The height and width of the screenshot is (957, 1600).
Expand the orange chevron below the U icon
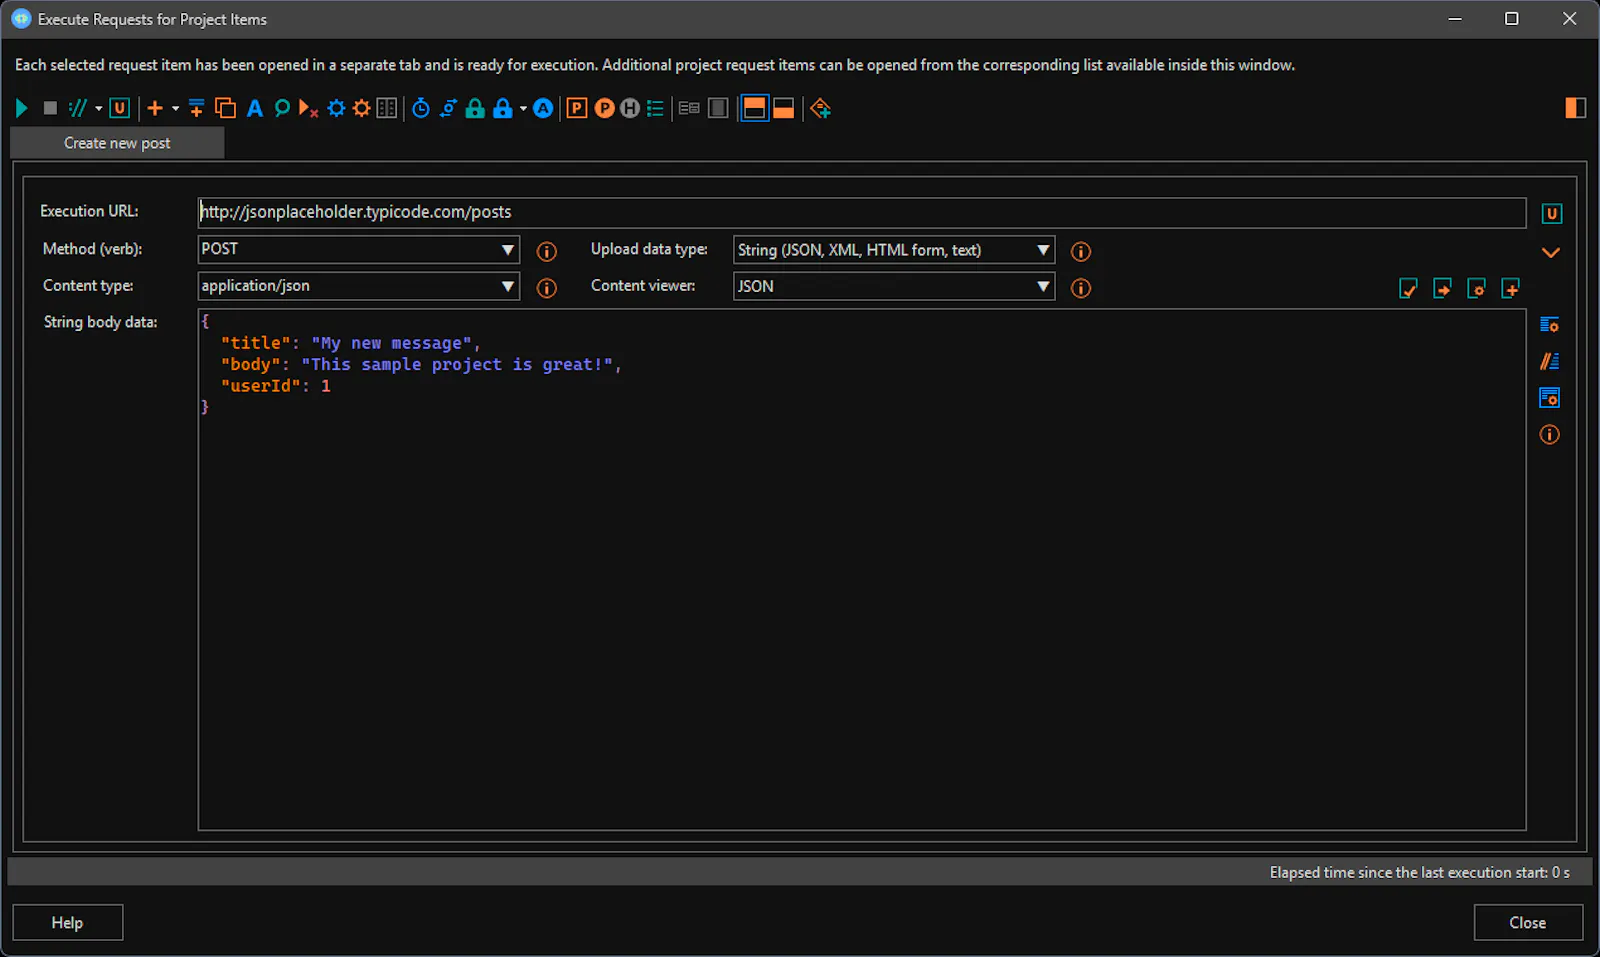tap(1551, 253)
